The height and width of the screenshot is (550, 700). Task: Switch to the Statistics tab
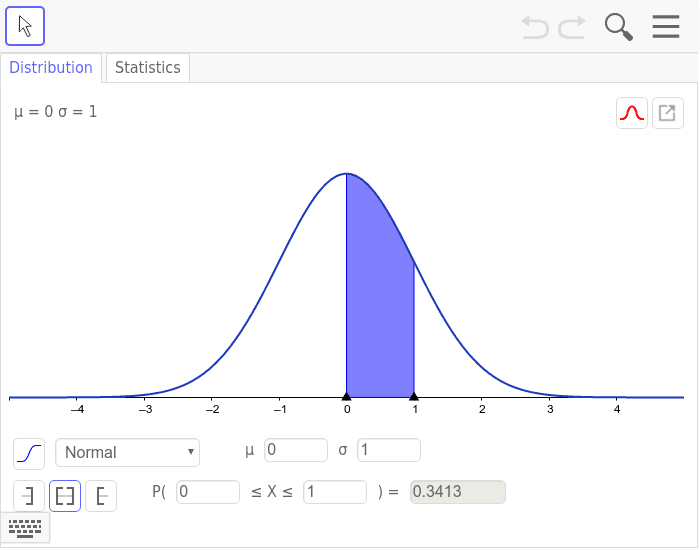pos(148,67)
